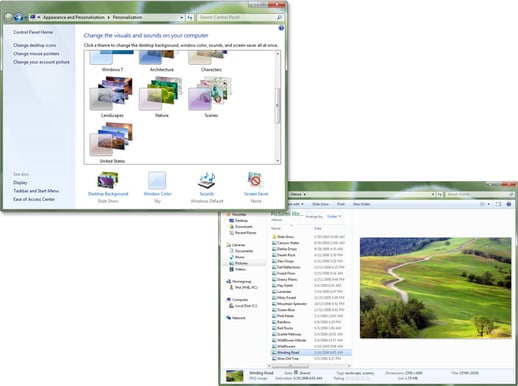Go forward in Personalization window
Screen dimensions: 518x386
19,17
